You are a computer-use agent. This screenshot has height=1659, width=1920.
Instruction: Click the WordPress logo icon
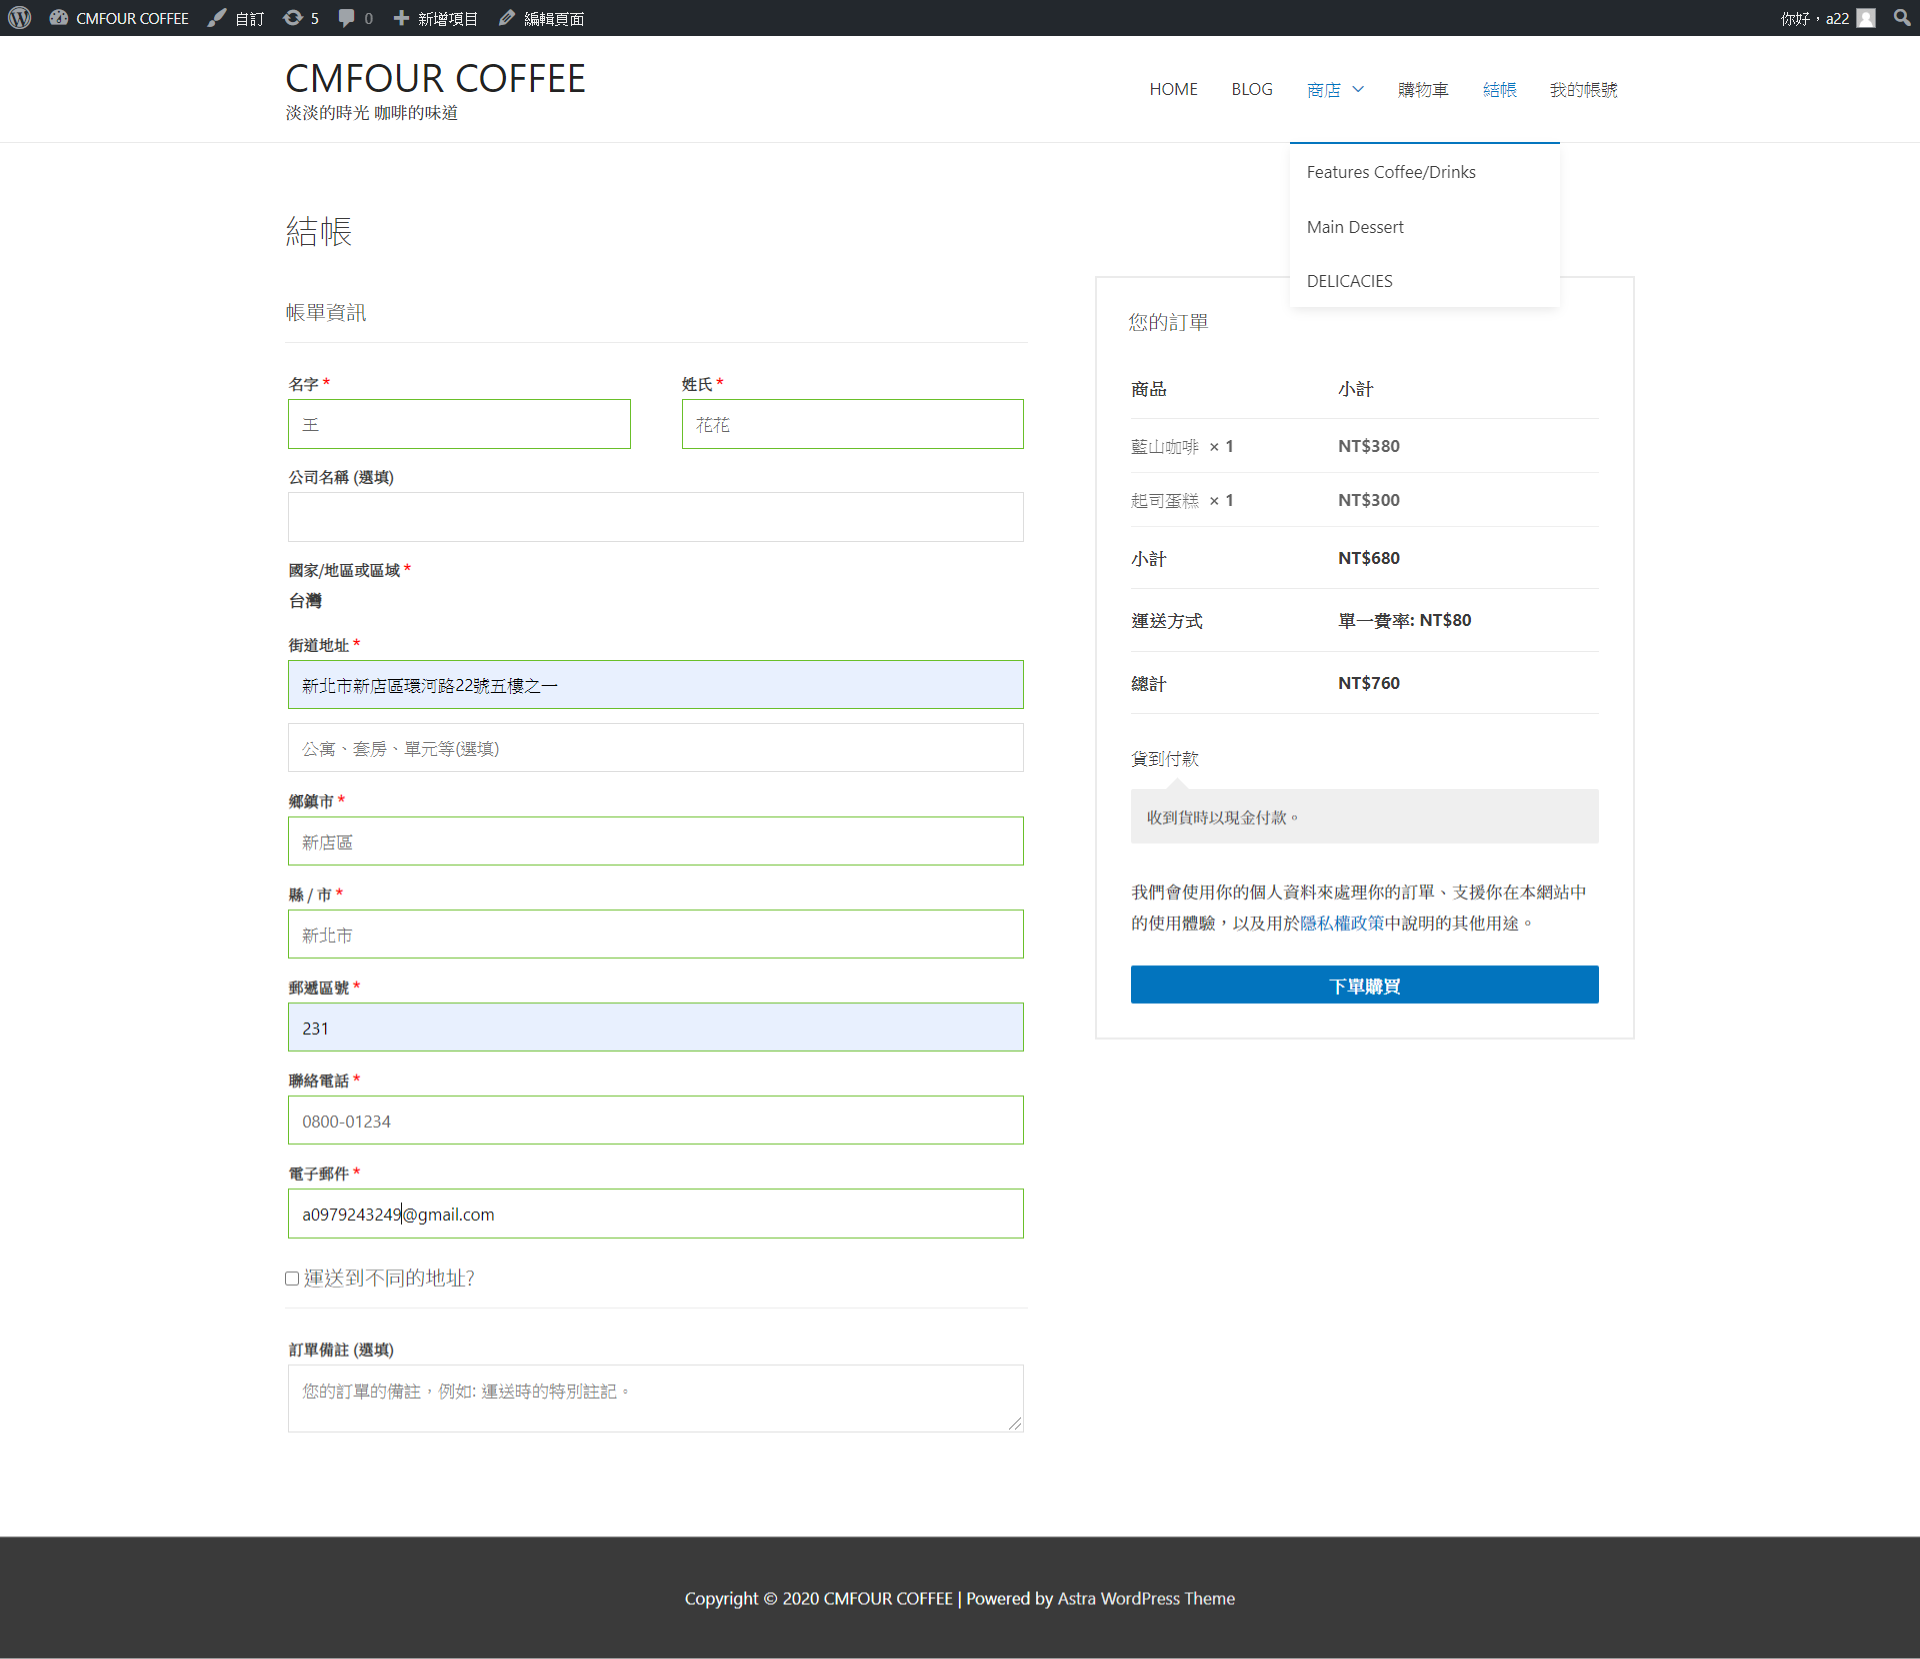[x=20, y=18]
